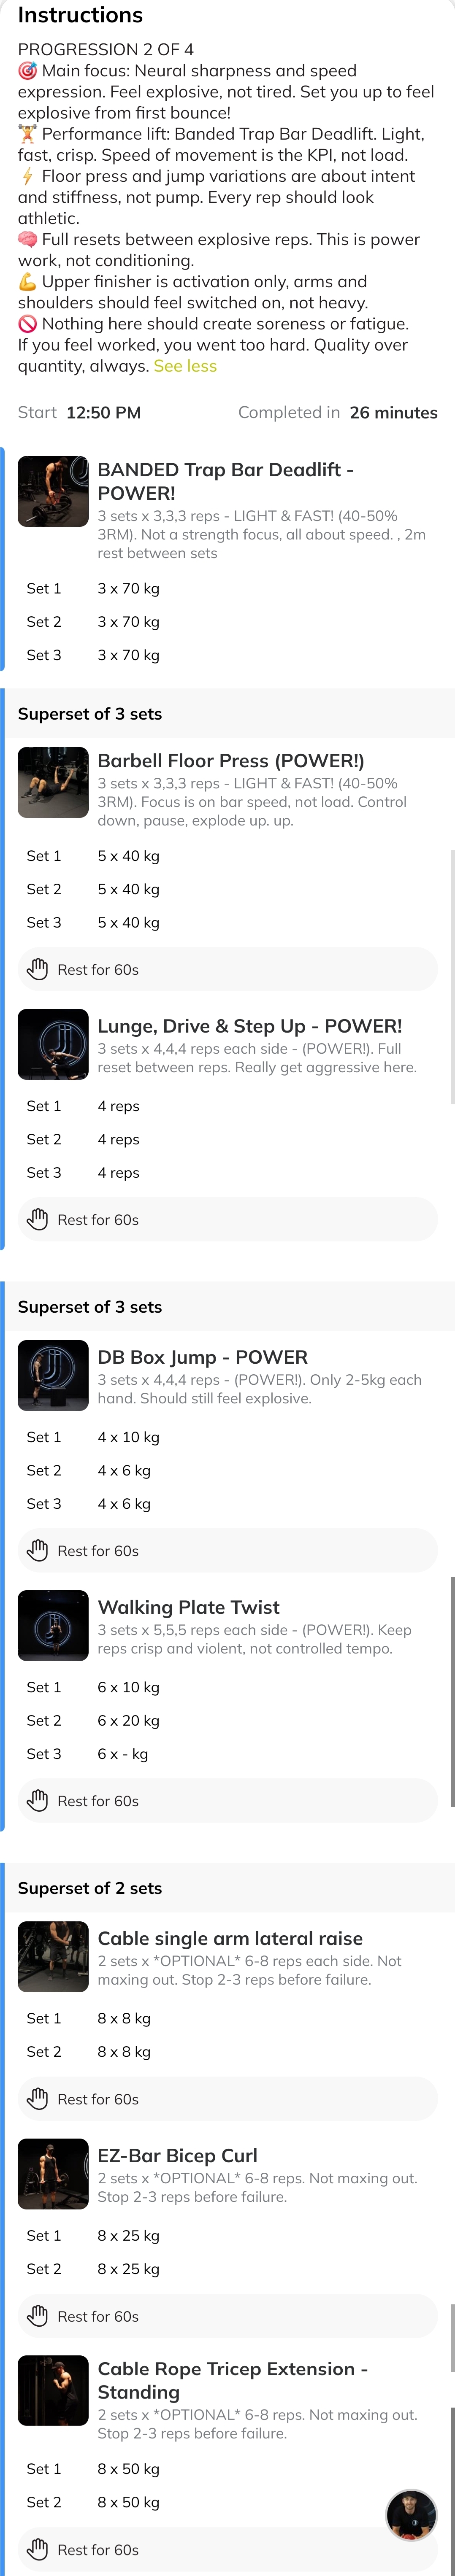The width and height of the screenshot is (455, 2576).
Task: Tap rest hand icon under DB Box Jump
Action: (38, 1550)
